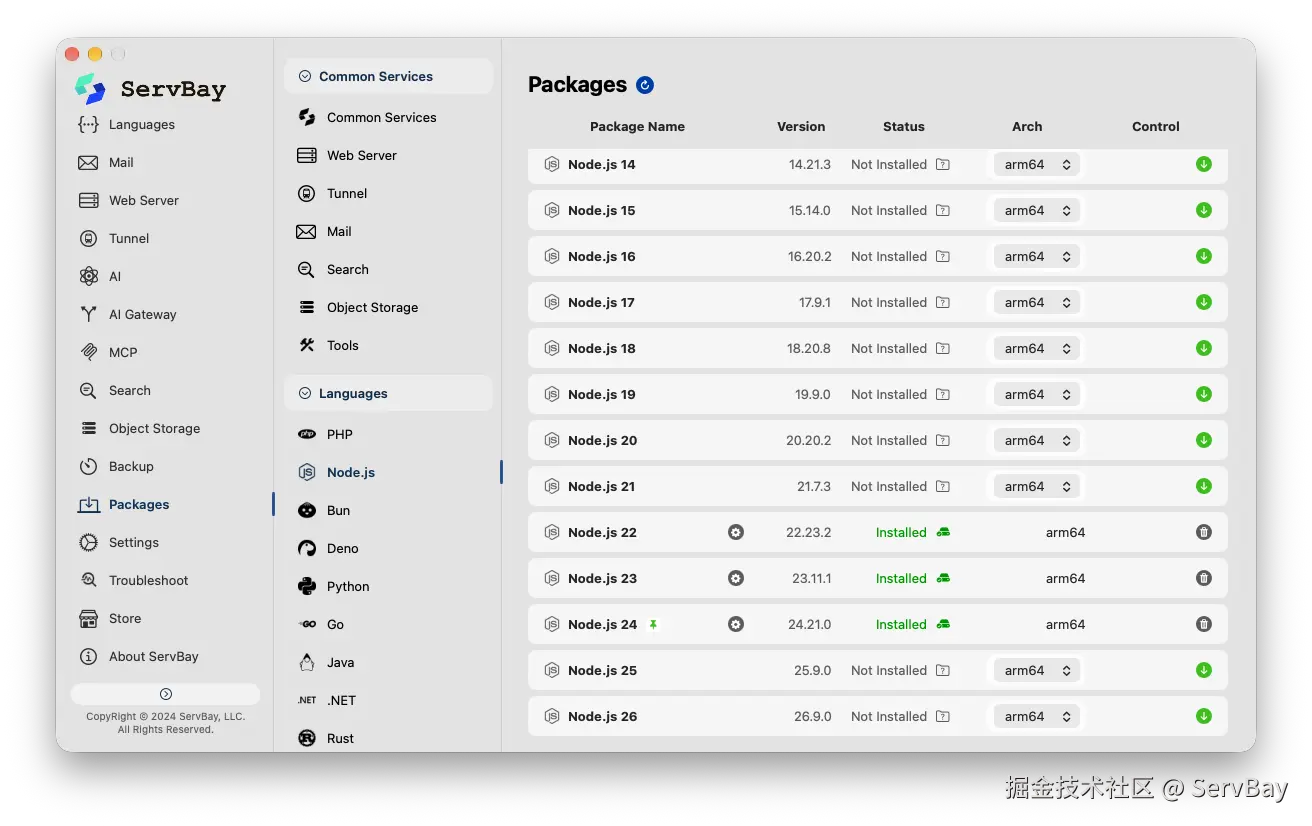Viewport: 1312px width, 826px height.
Task: Download Node.js 20 package
Action: [x=1204, y=440]
